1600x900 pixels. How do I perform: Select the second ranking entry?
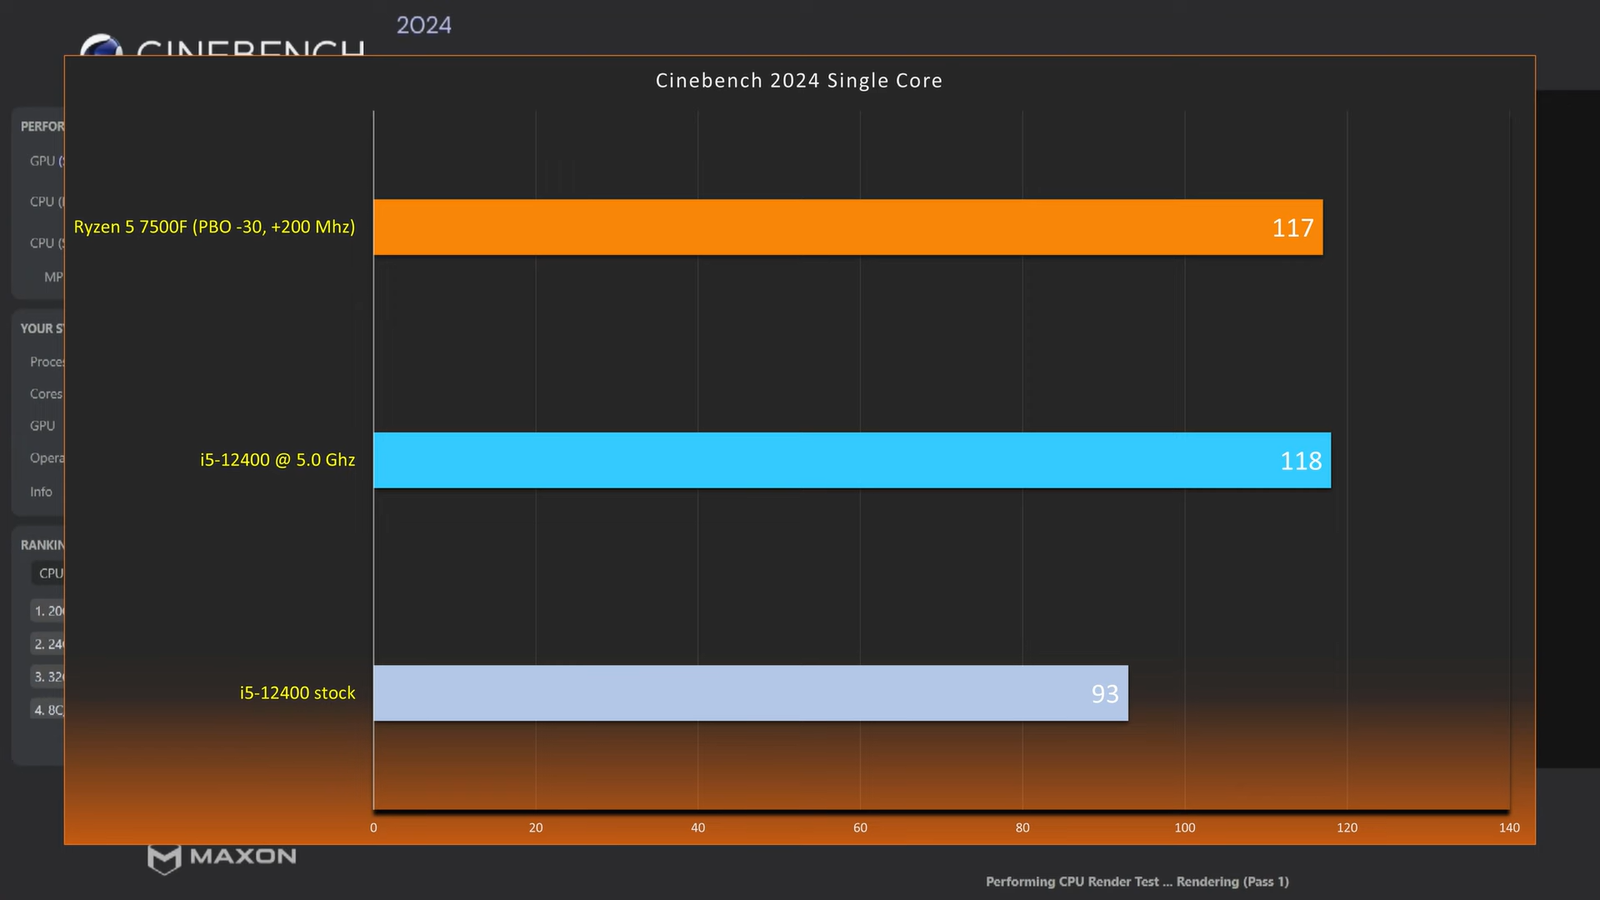pyautogui.click(x=48, y=644)
